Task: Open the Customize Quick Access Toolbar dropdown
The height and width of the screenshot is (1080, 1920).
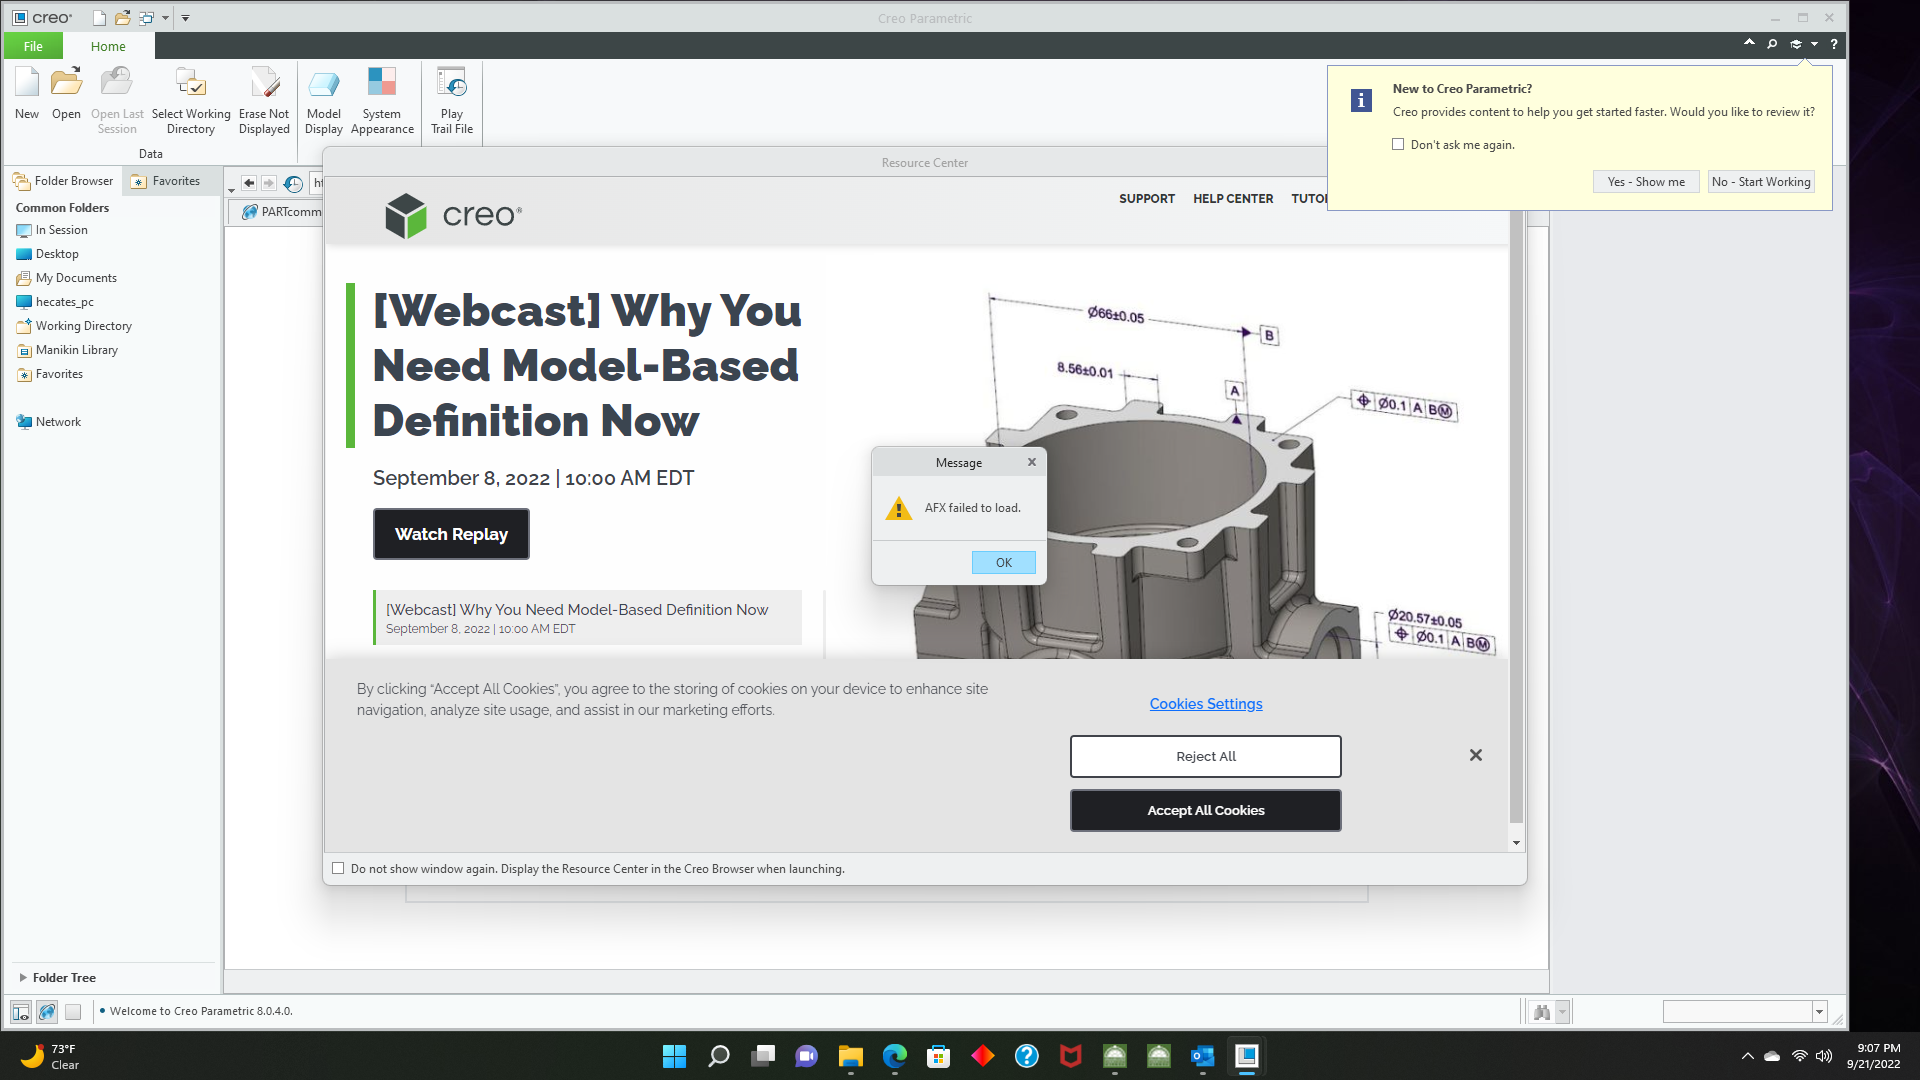Action: pyautogui.click(x=185, y=17)
